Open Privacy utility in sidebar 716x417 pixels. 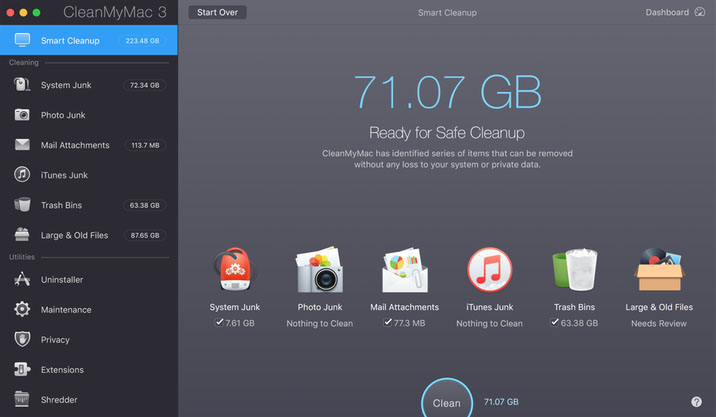pyautogui.click(x=89, y=339)
